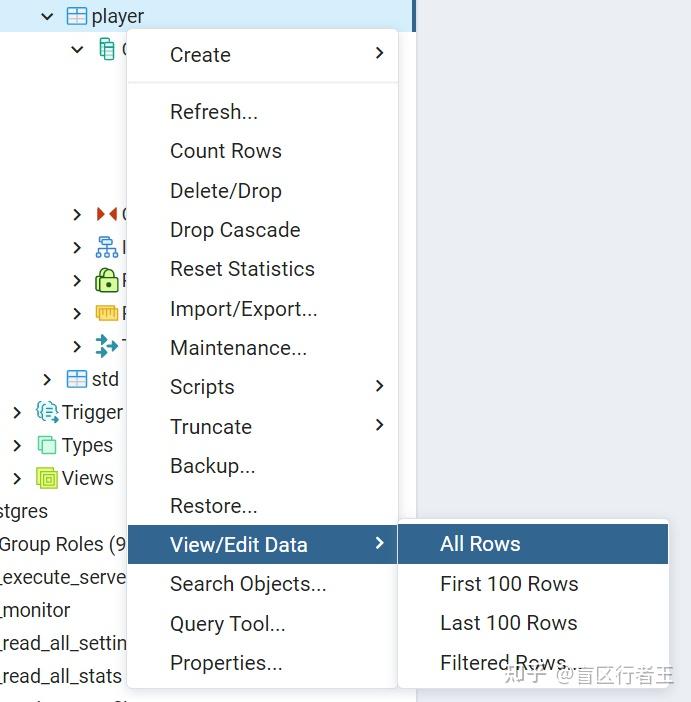Screen dimensions: 691x702
Task: Click the green padlock RLS policies icon
Action: (107, 280)
